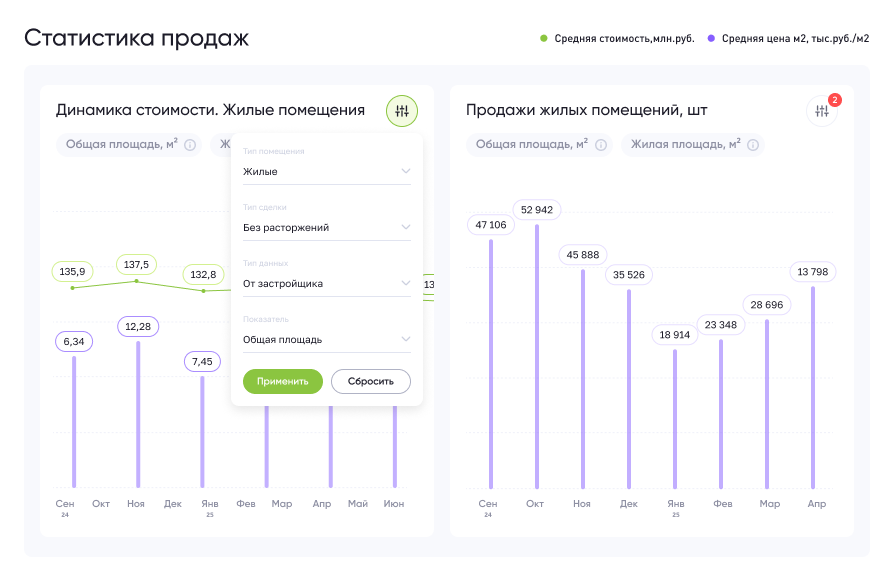Click the Июн axis label in left chart
Image resolution: width=894 pixels, height=581 pixels.
pyautogui.click(x=393, y=504)
